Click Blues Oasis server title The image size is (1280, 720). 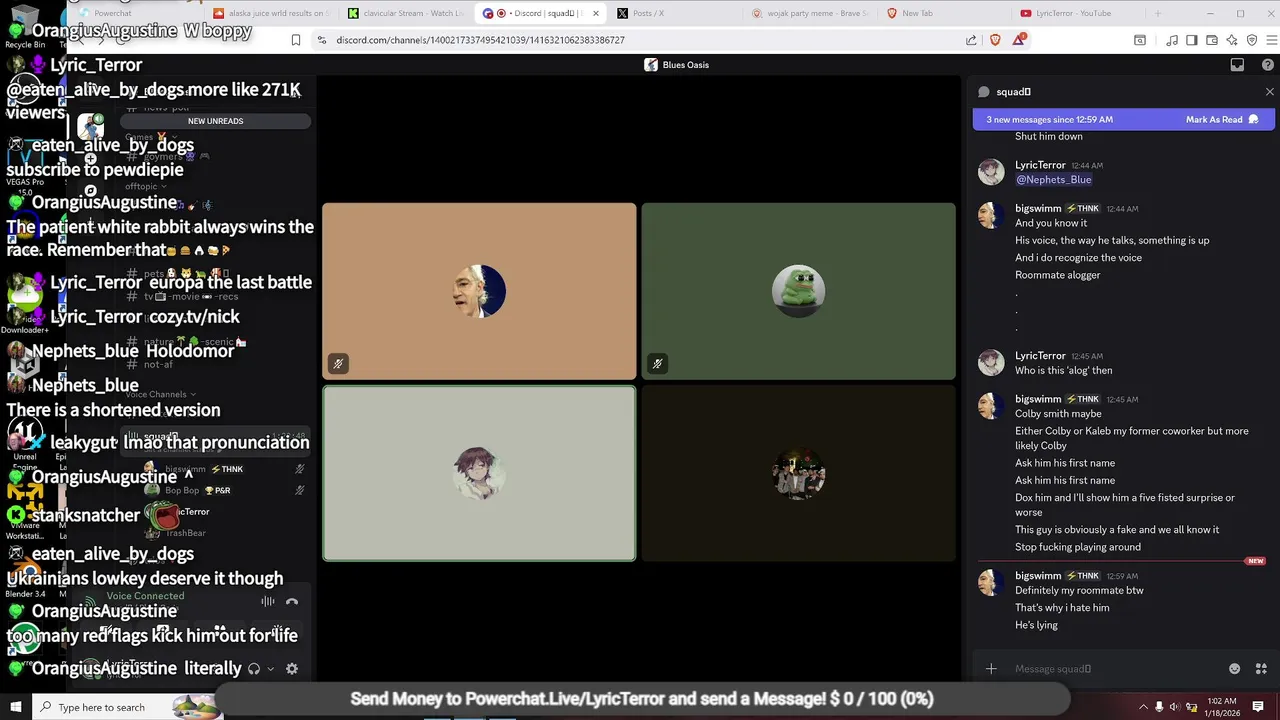click(685, 65)
